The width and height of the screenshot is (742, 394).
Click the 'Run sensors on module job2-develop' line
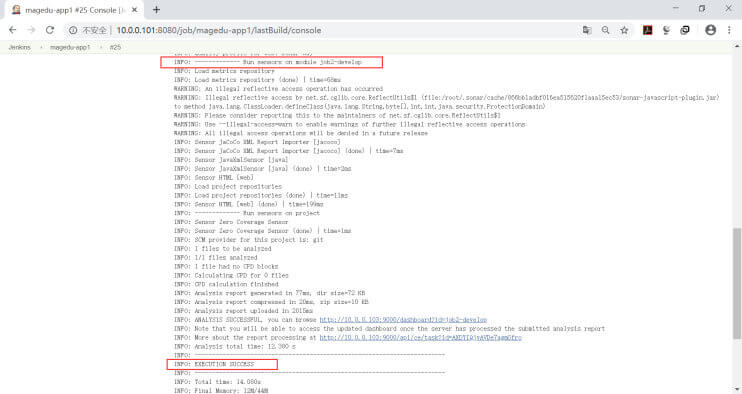click(268, 62)
